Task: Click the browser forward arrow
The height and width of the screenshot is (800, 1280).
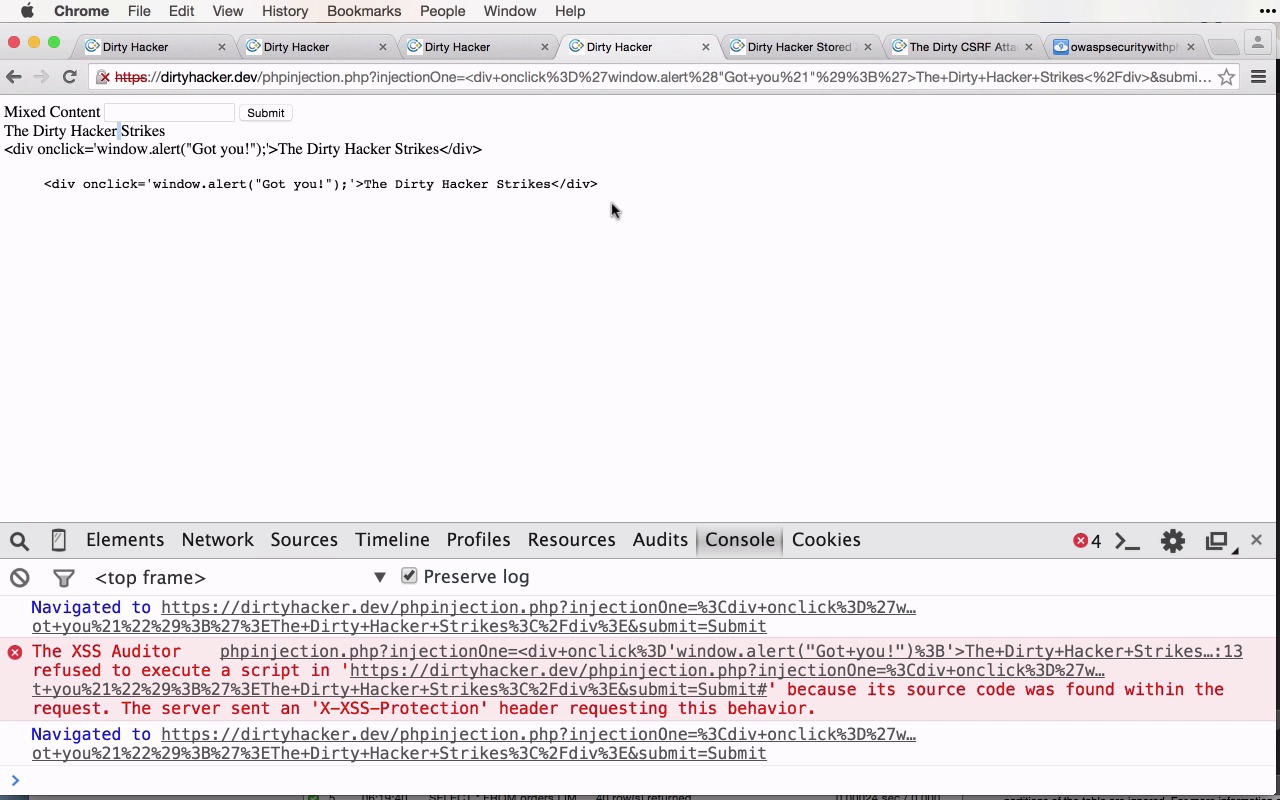Action: click(41, 77)
